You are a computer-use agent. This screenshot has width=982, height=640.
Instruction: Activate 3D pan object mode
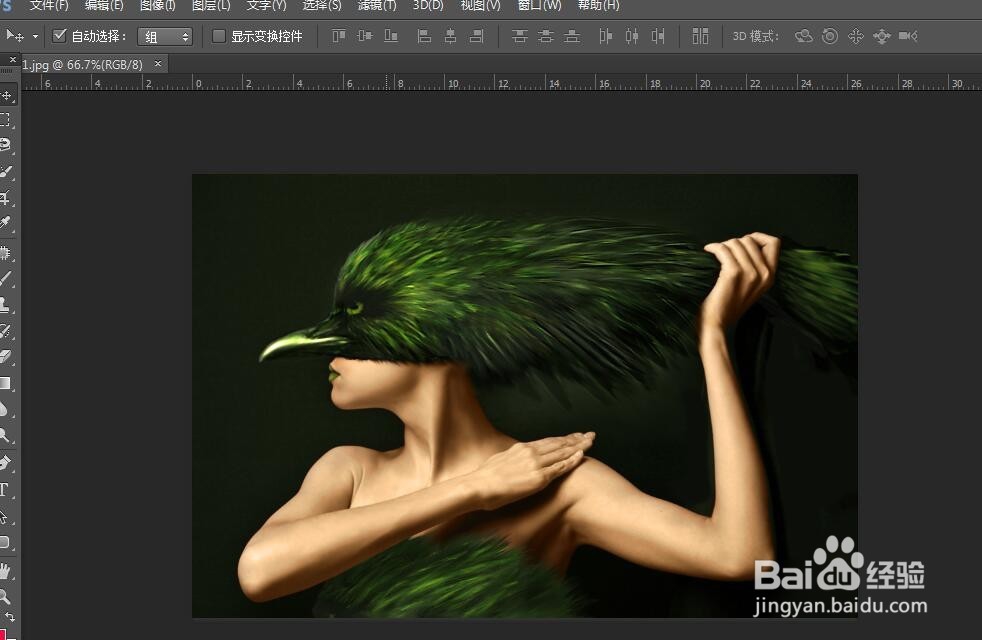pyautogui.click(x=855, y=36)
